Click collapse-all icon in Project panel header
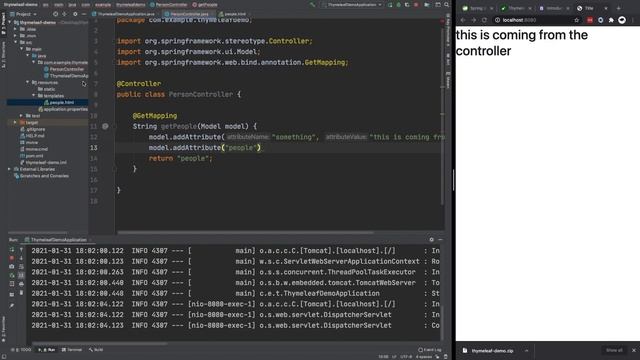Viewport: 640px width, 360px height. pos(64,14)
